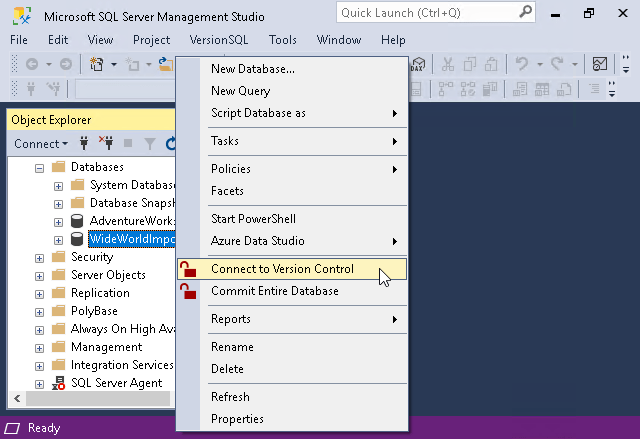Click the Paste toolbar icon
This screenshot has height=439, width=640.
[x=491, y=64]
